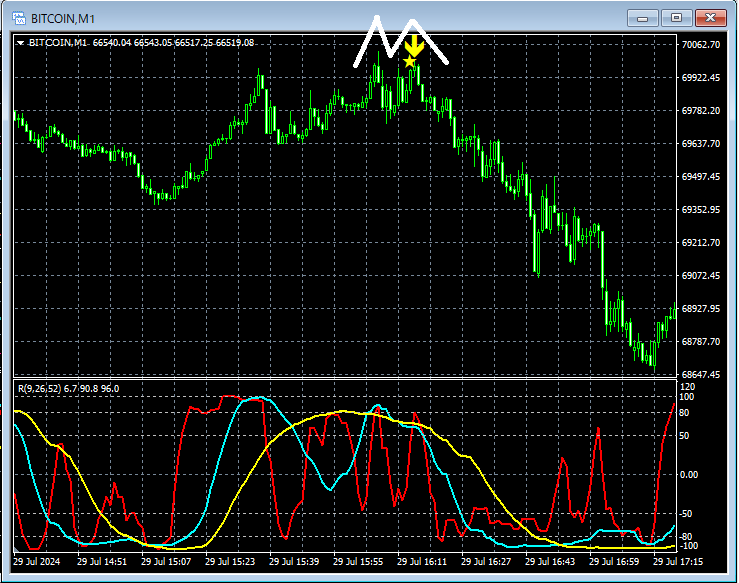Click the 68647.45 price scale label
This screenshot has height=583, width=739.
701,375
